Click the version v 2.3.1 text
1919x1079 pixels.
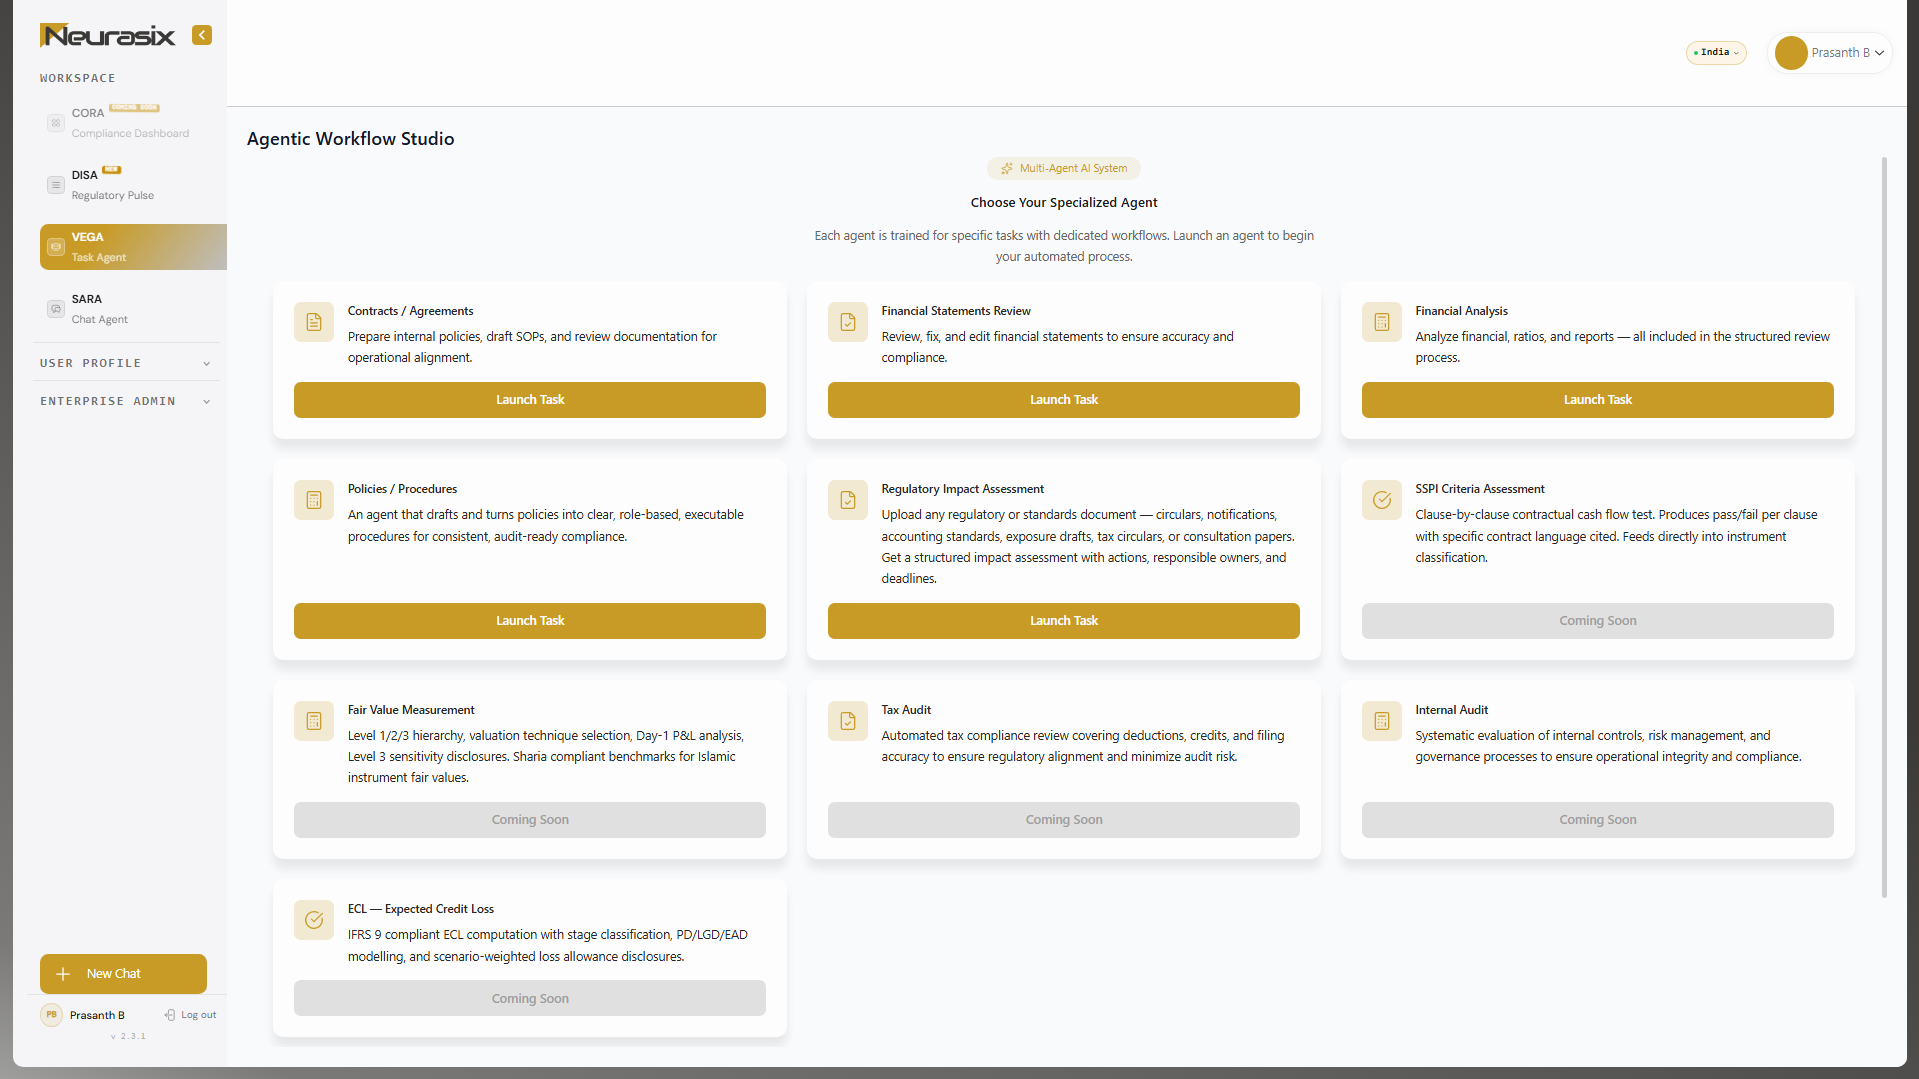tap(129, 1037)
